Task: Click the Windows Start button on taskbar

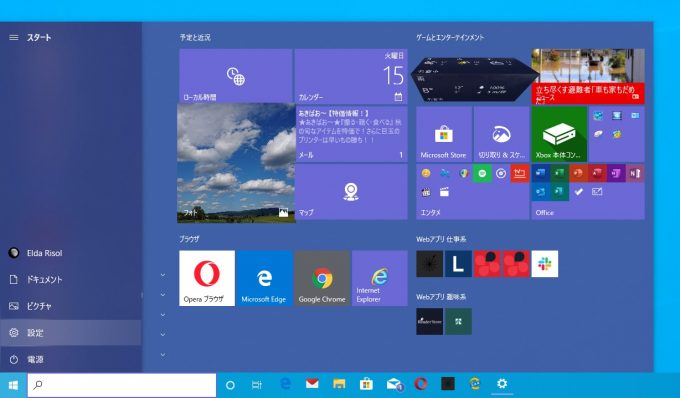Action: click(13, 385)
